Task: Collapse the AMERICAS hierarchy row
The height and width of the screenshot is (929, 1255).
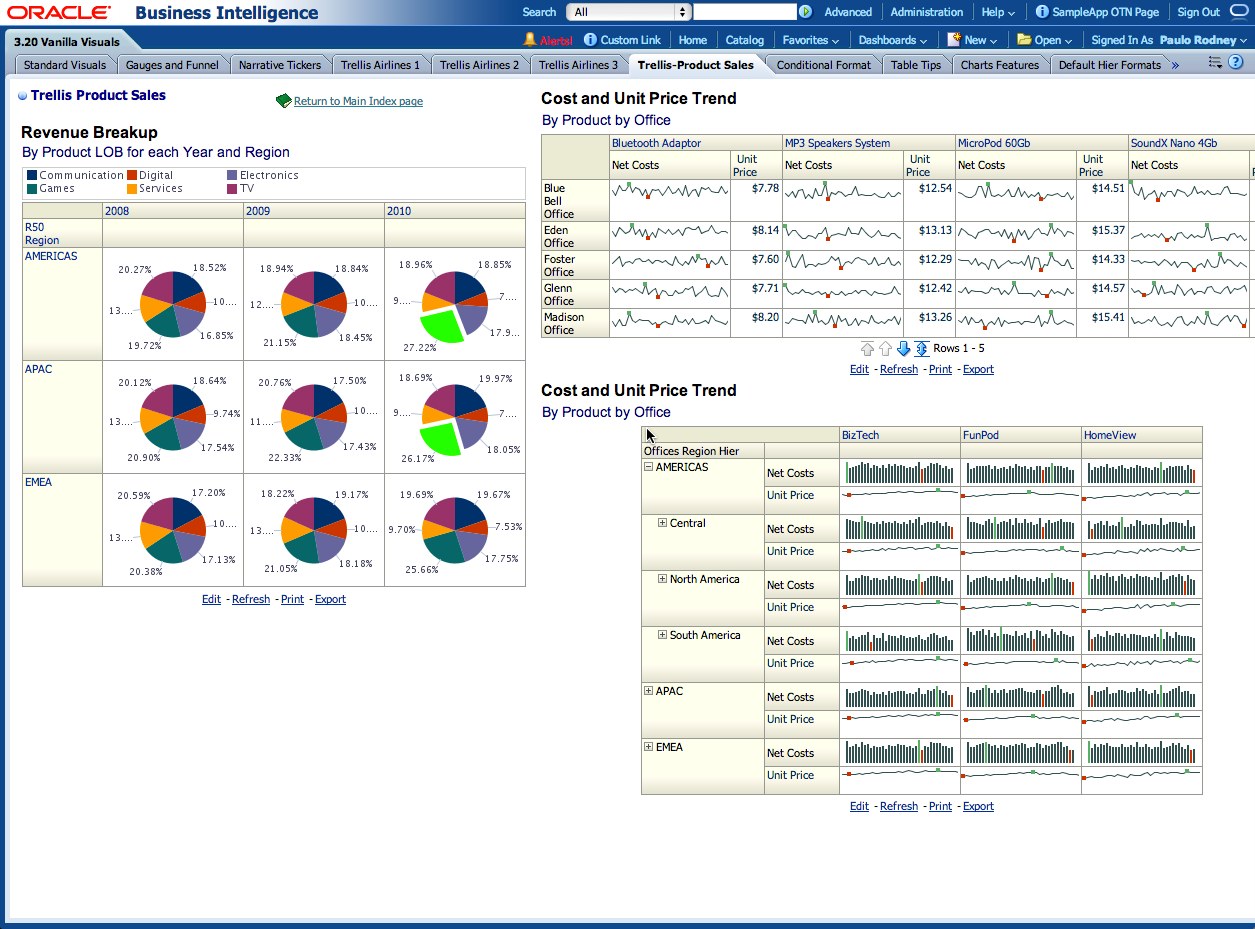Action: point(649,467)
